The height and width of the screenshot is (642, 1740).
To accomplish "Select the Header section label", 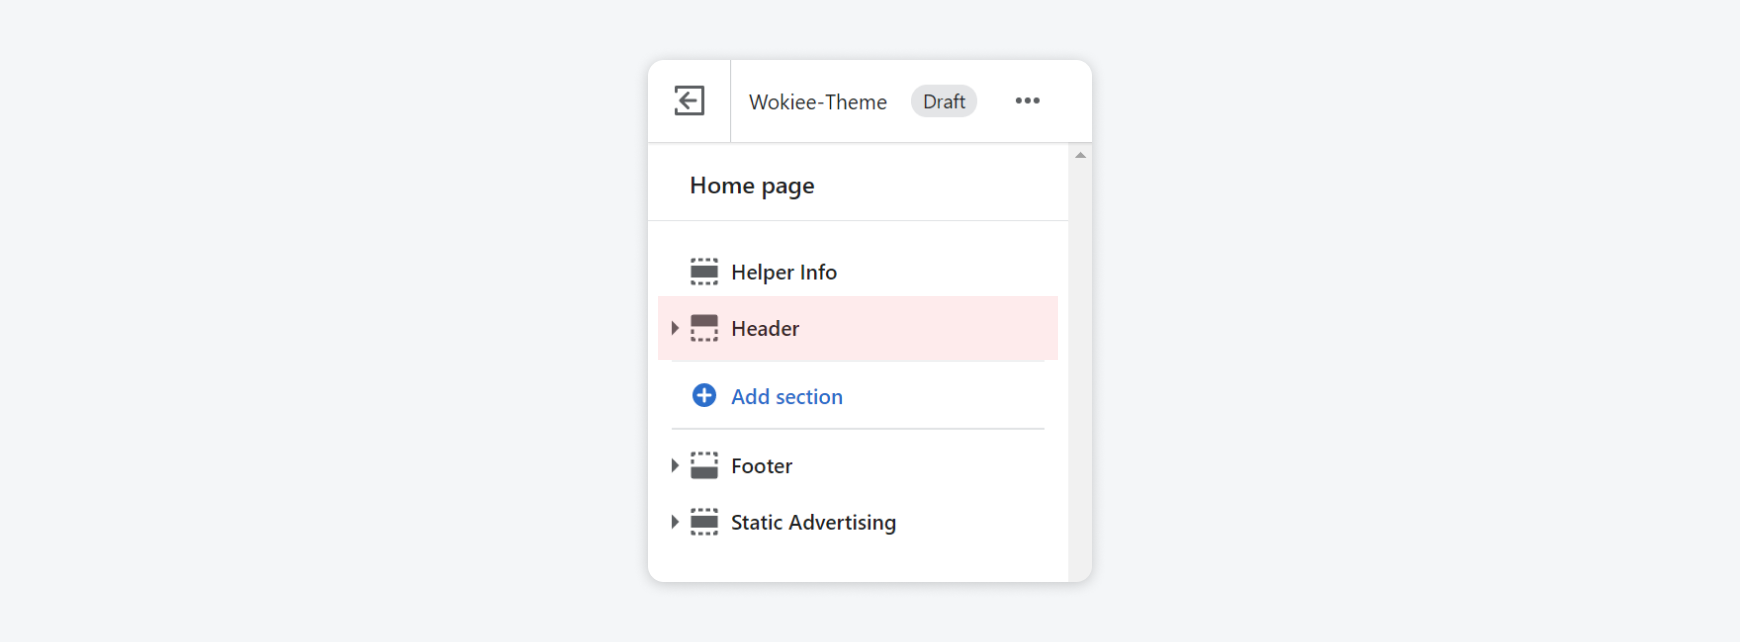I will 765,328.
